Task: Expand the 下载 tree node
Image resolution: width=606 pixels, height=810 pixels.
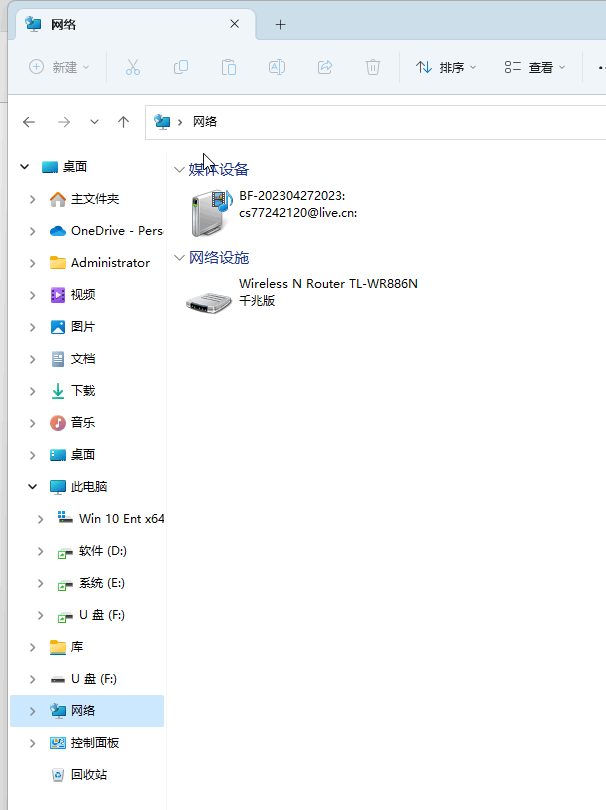Action: click(x=33, y=391)
